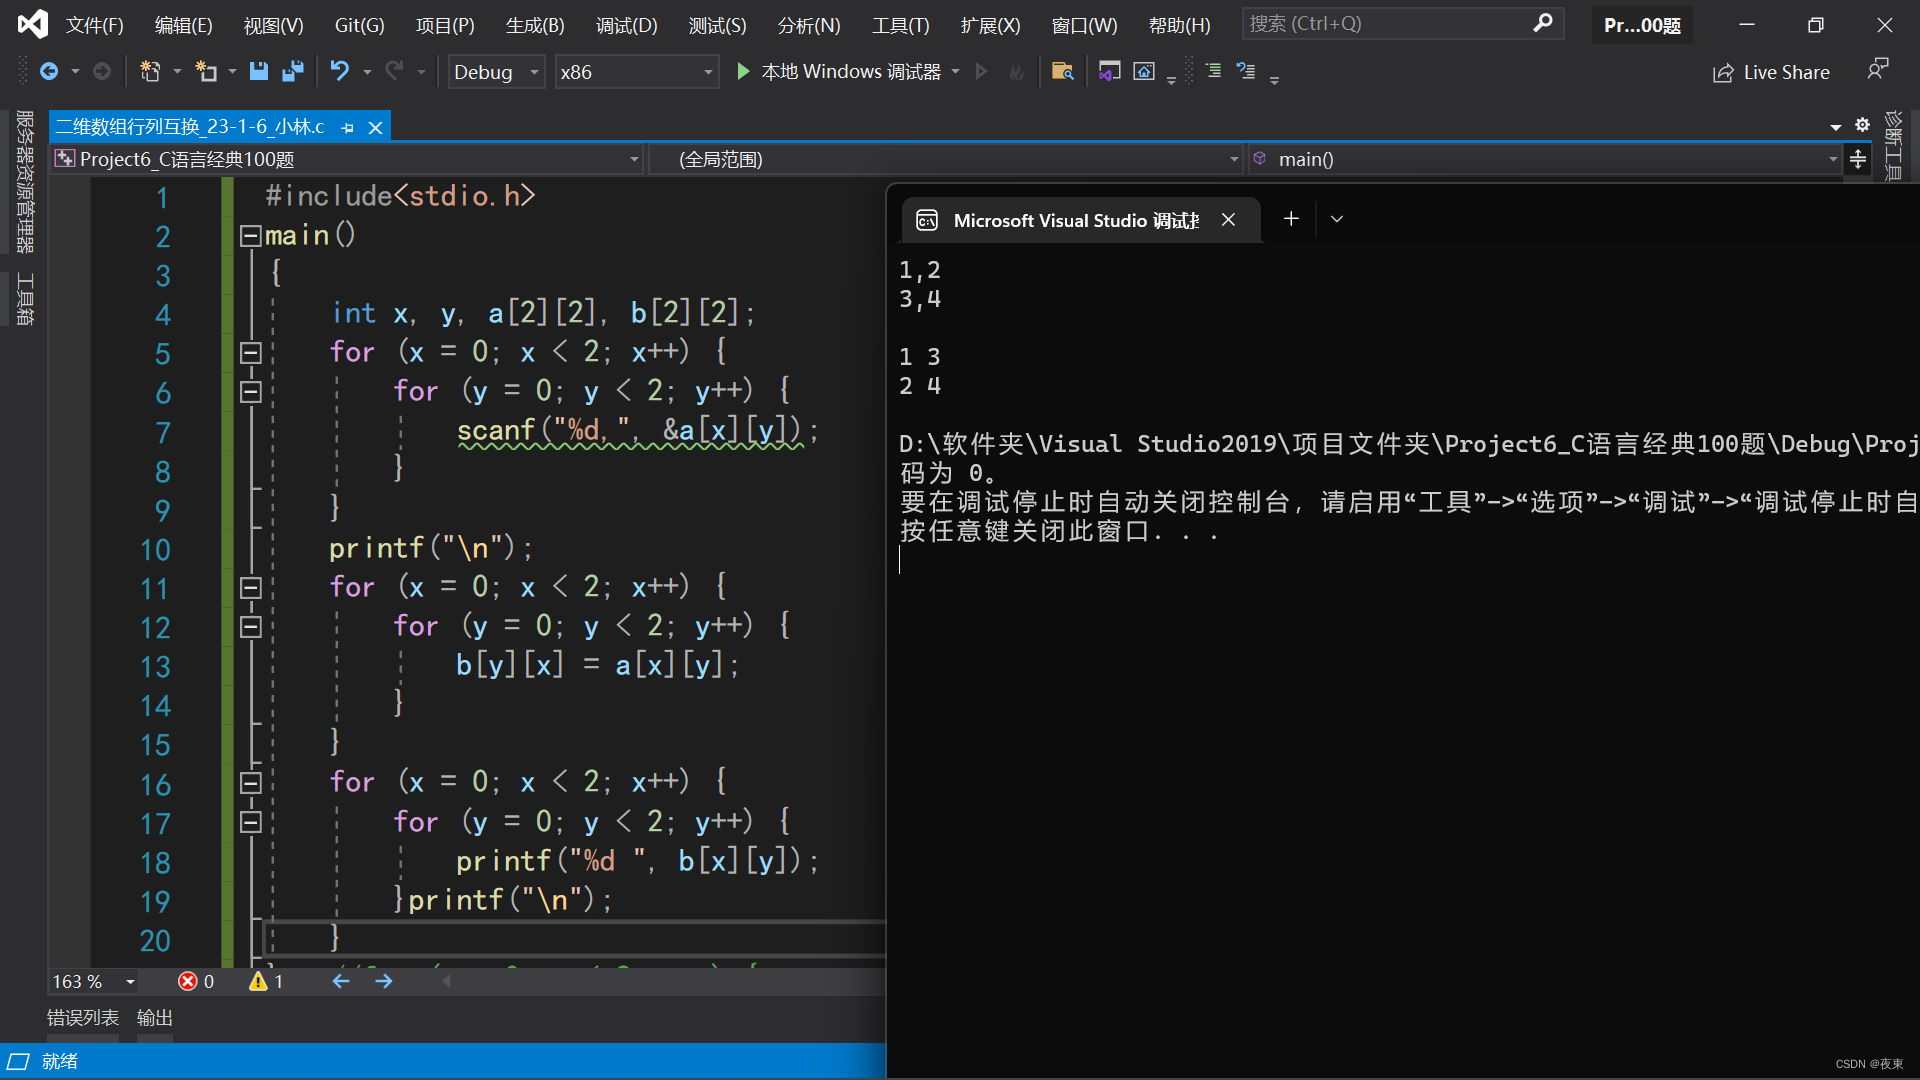This screenshot has width=1920, height=1080.
Task: Click the Save file icon
Action: click(258, 71)
